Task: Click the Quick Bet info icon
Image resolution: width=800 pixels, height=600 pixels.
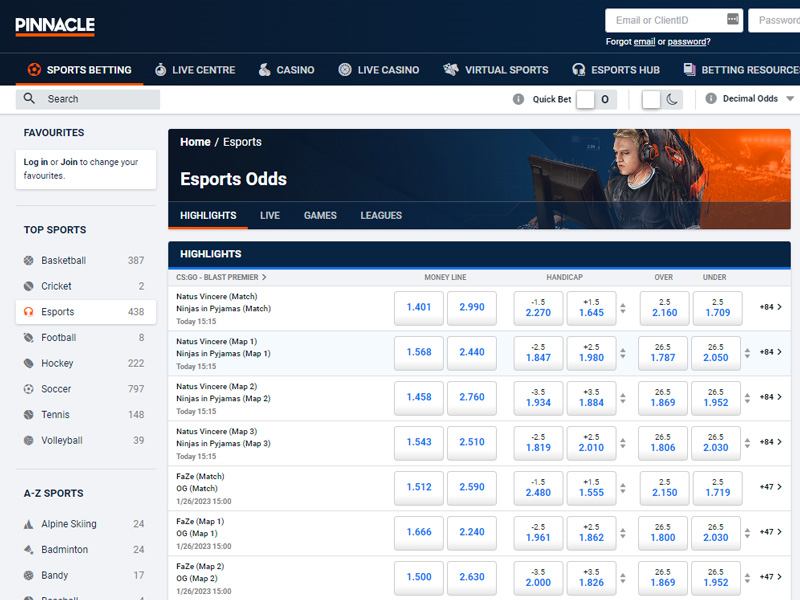Action: [518, 99]
